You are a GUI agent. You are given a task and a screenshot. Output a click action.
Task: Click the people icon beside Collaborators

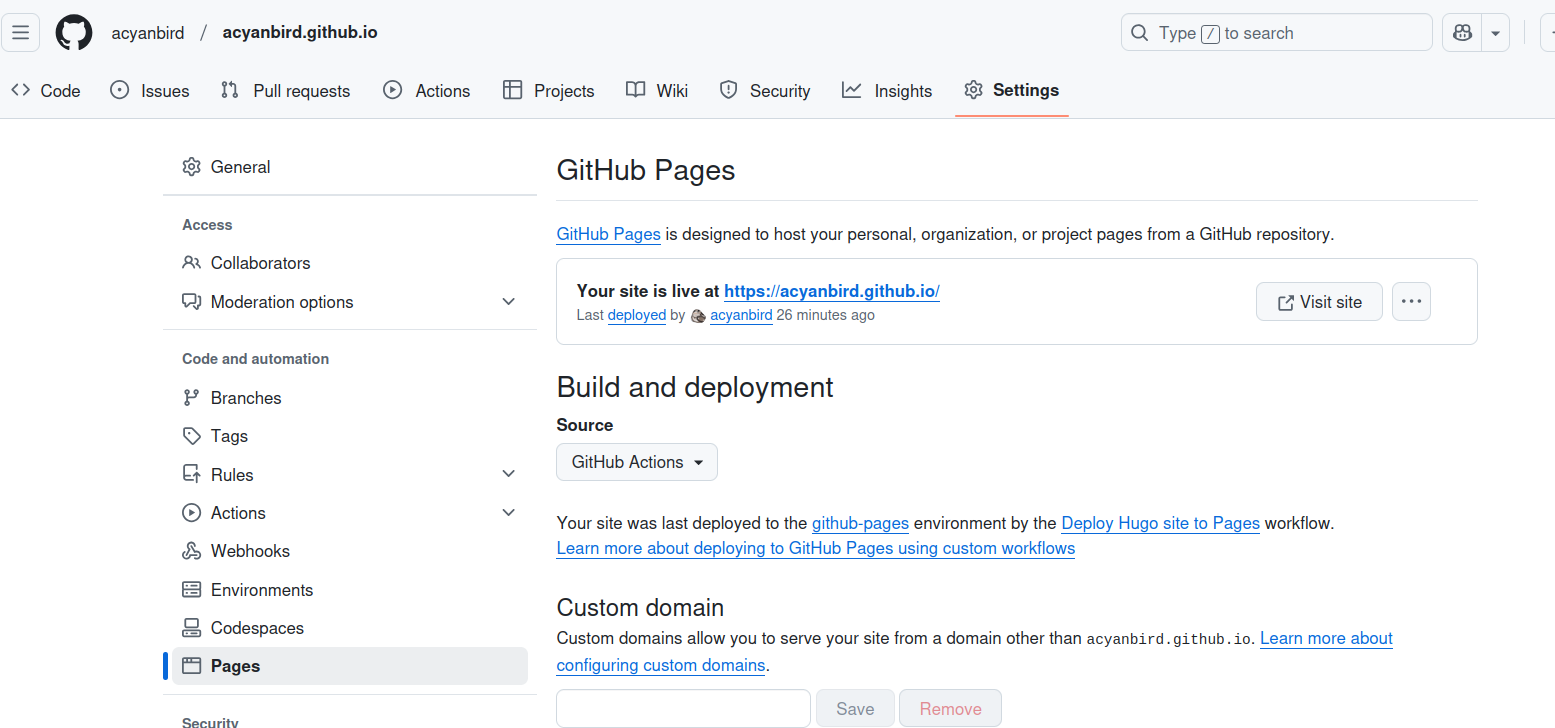191,263
